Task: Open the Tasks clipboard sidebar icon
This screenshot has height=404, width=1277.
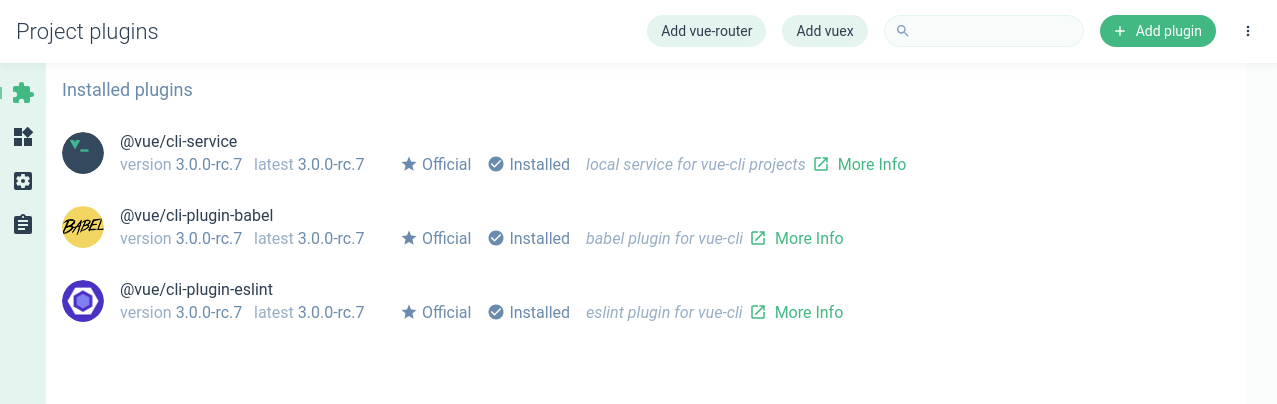Action: (x=23, y=225)
